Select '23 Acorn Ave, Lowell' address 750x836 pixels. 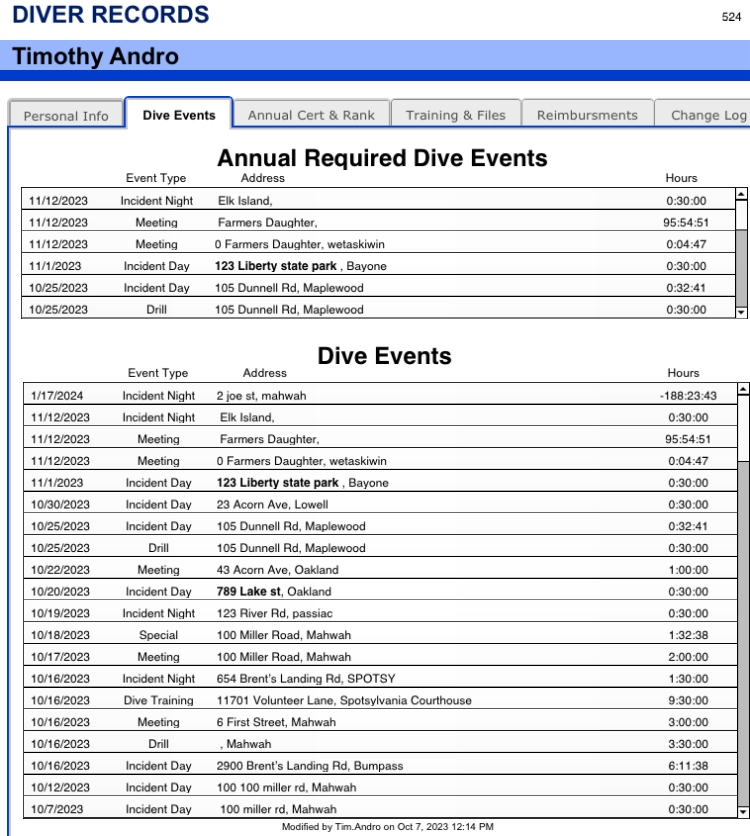(x=272, y=504)
